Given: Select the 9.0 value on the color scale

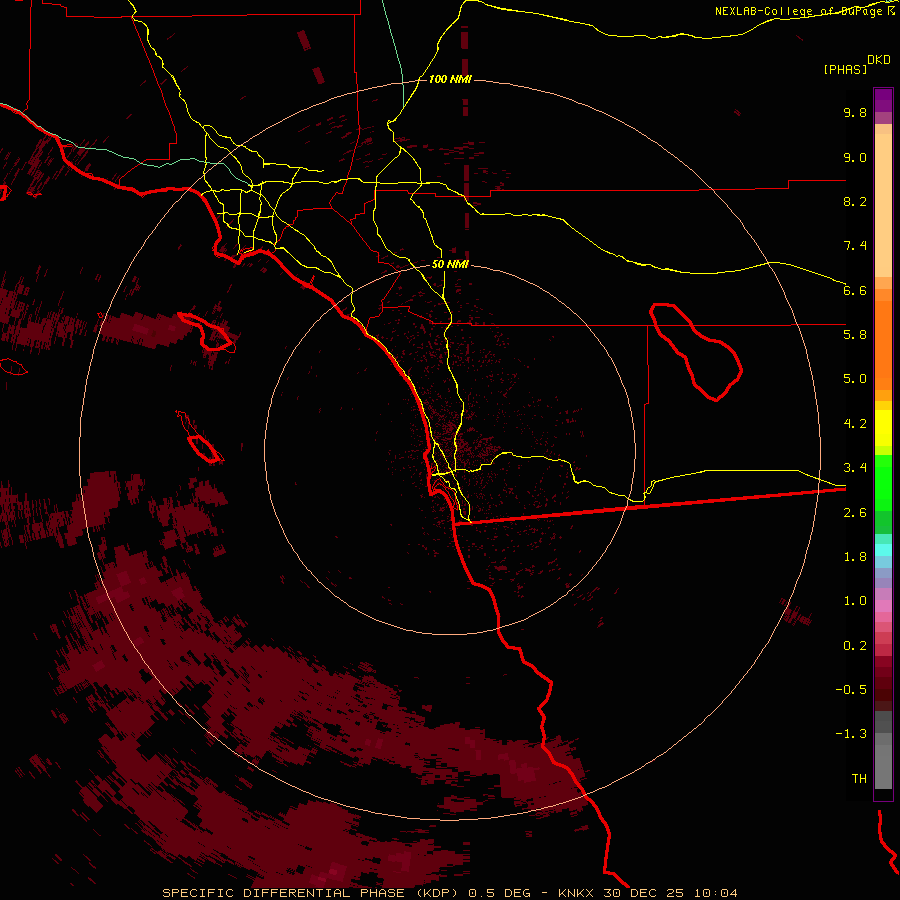Looking at the screenshot, I should [855, 157].
